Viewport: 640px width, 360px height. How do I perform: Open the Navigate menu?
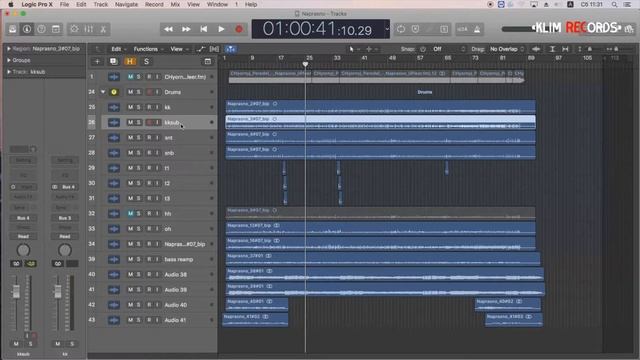click(126, 4)
